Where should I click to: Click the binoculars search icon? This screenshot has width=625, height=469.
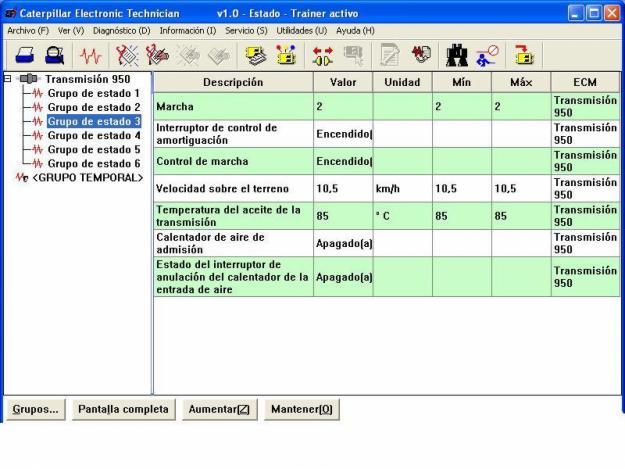point(457,55)
